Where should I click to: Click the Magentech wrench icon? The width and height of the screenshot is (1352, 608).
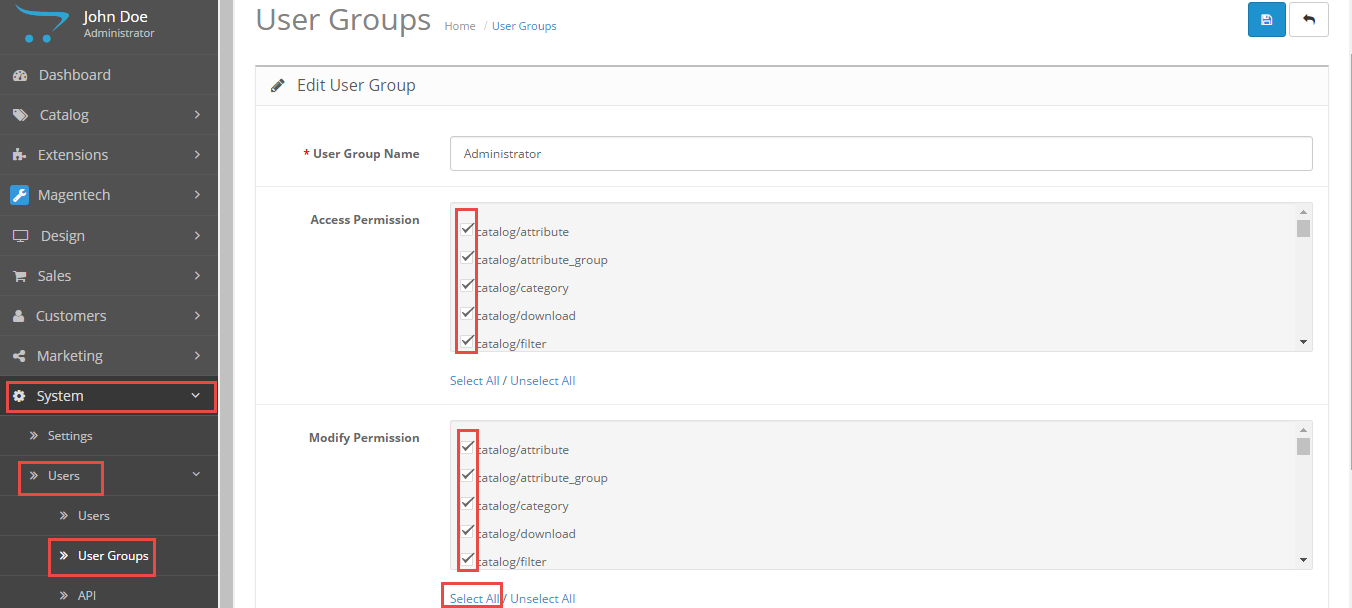(20, 195)
